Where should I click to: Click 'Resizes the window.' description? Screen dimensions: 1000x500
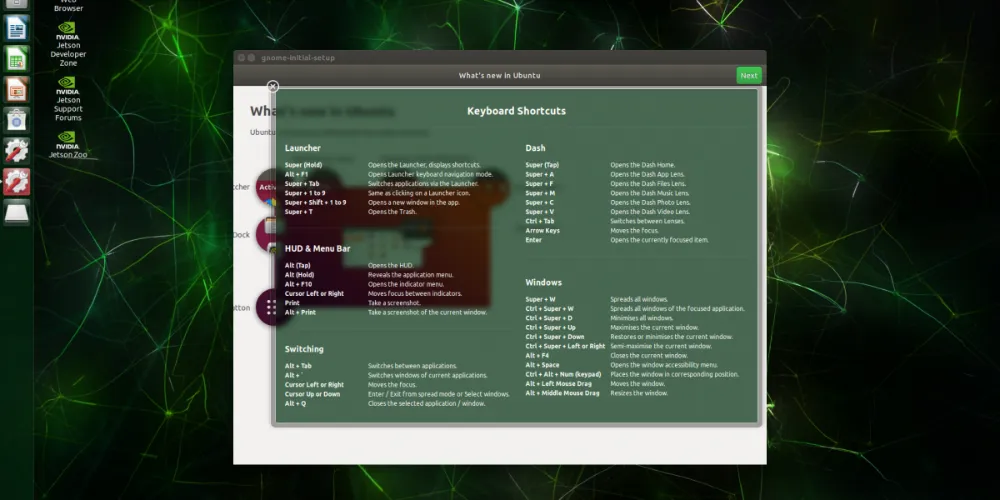[639, 393]
